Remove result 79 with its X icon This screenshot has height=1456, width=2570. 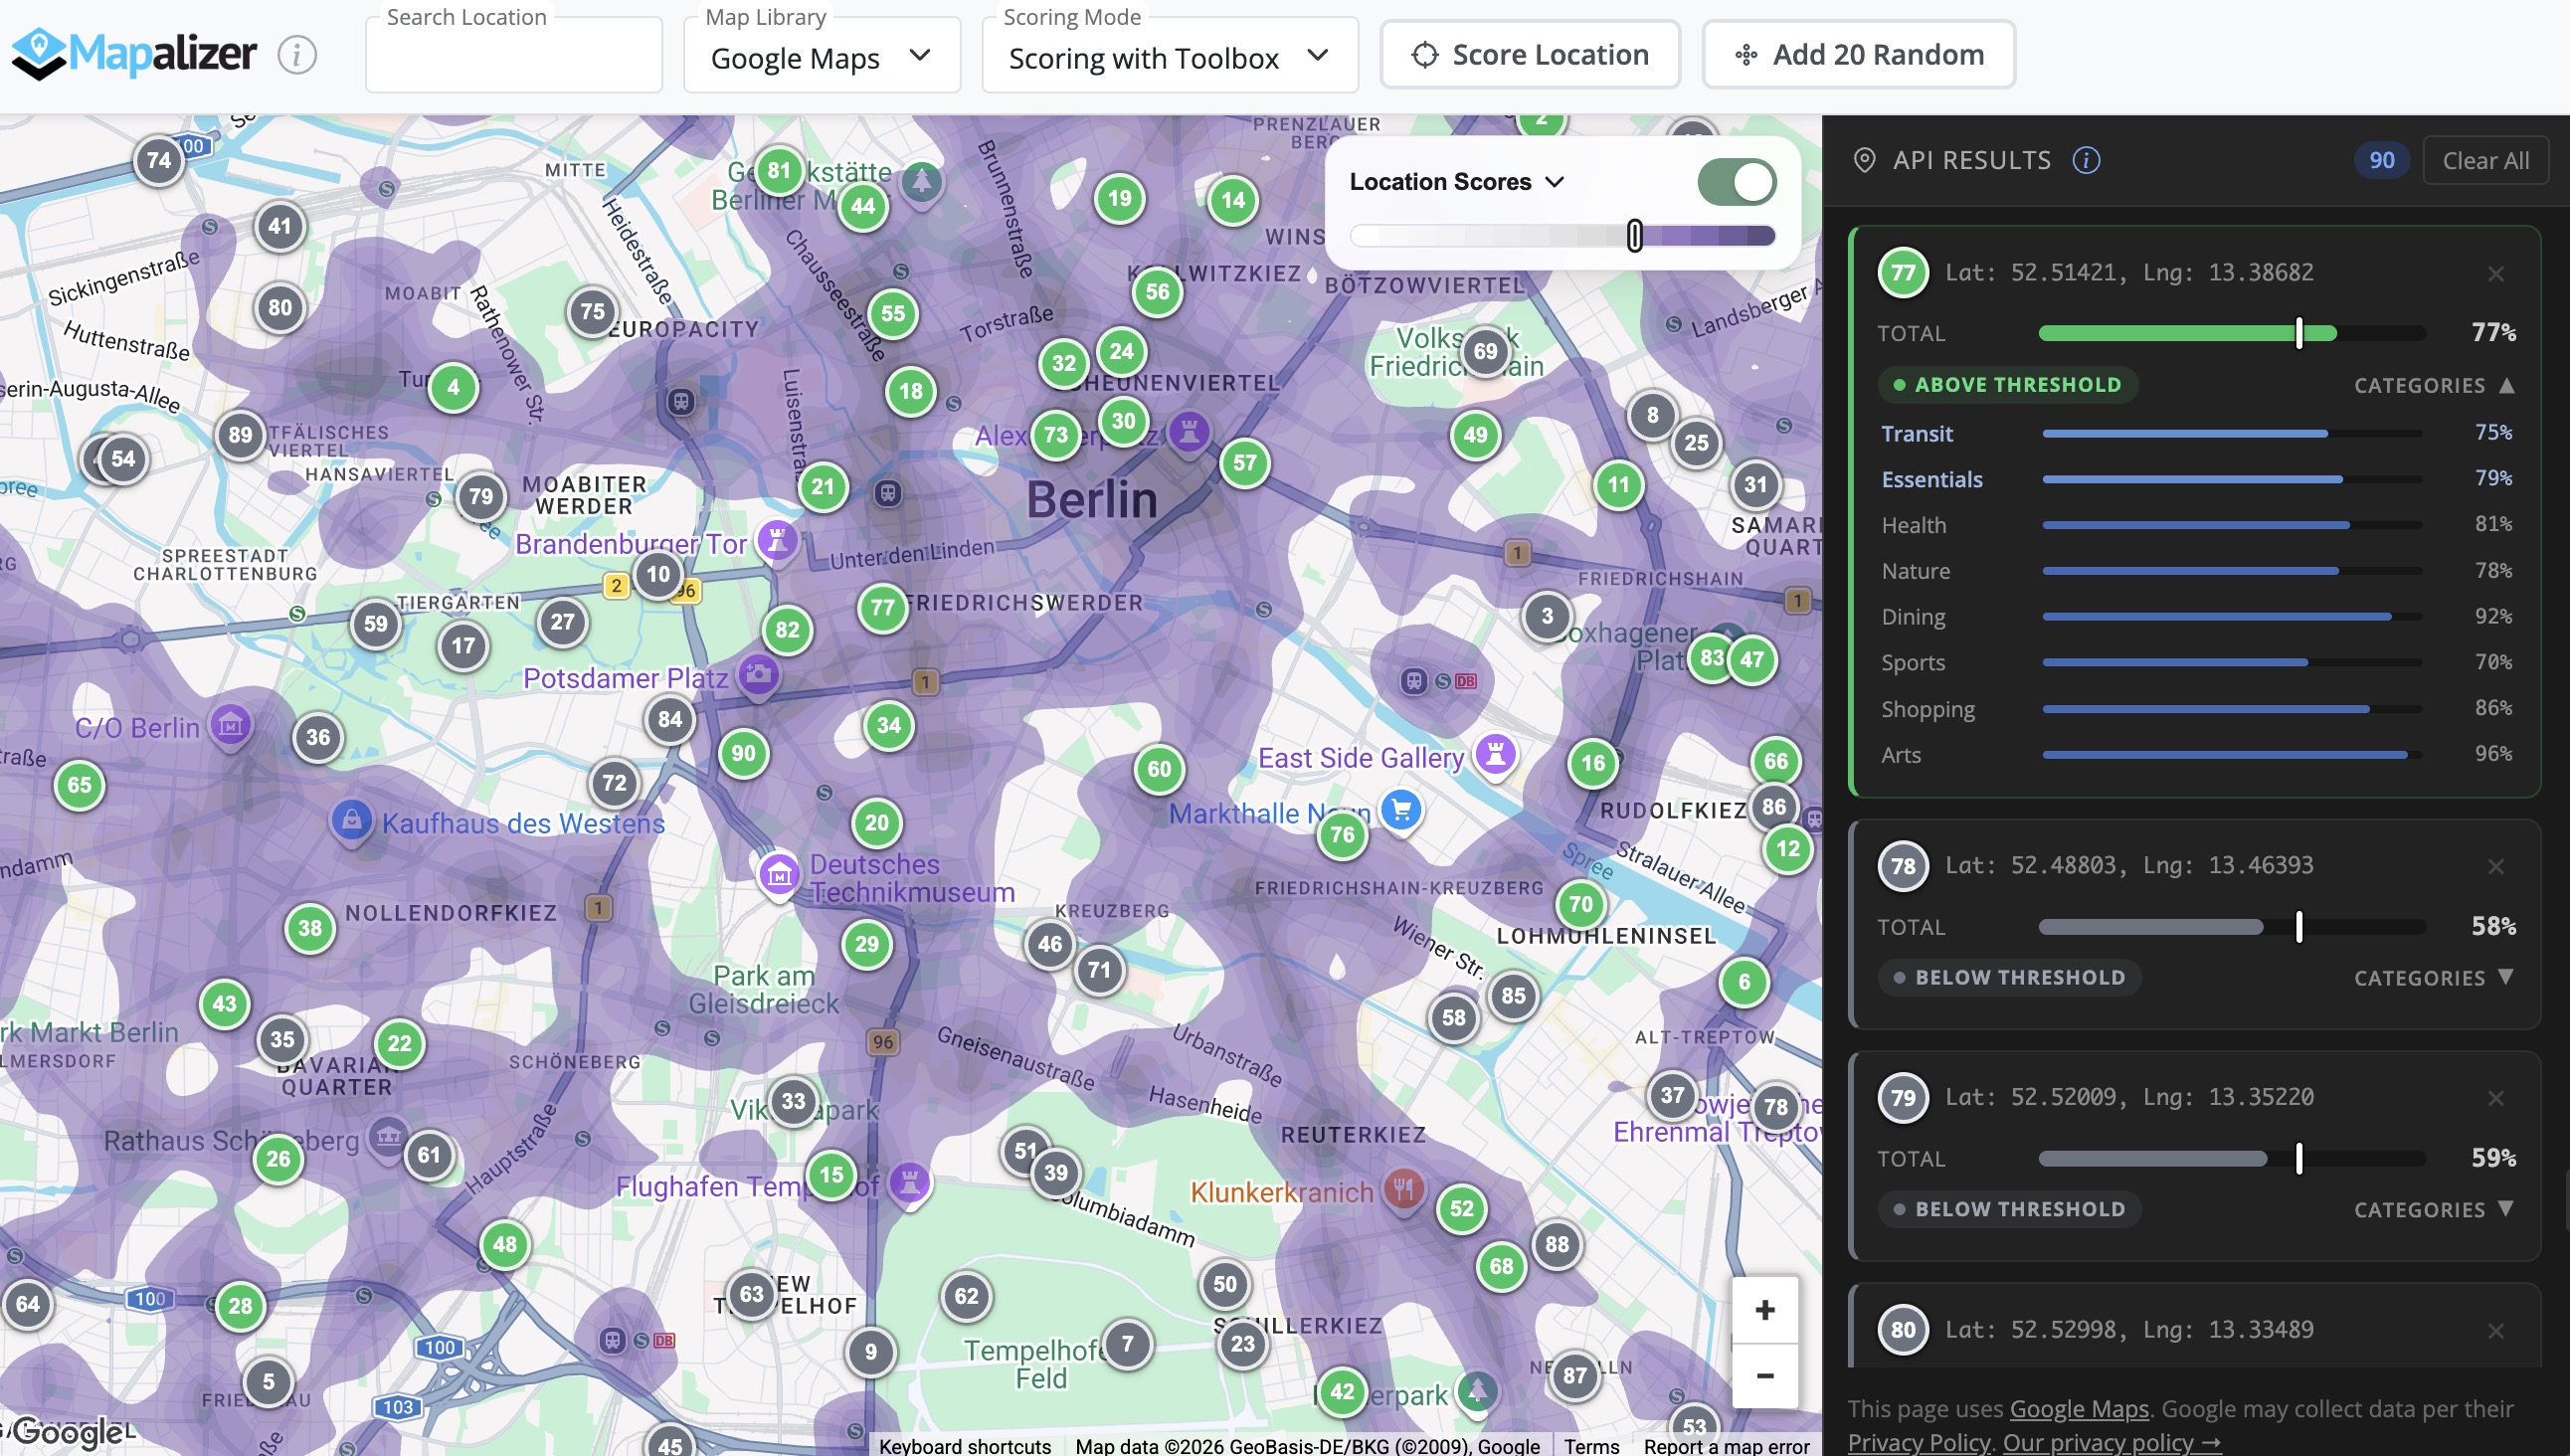(2495, 1098)
